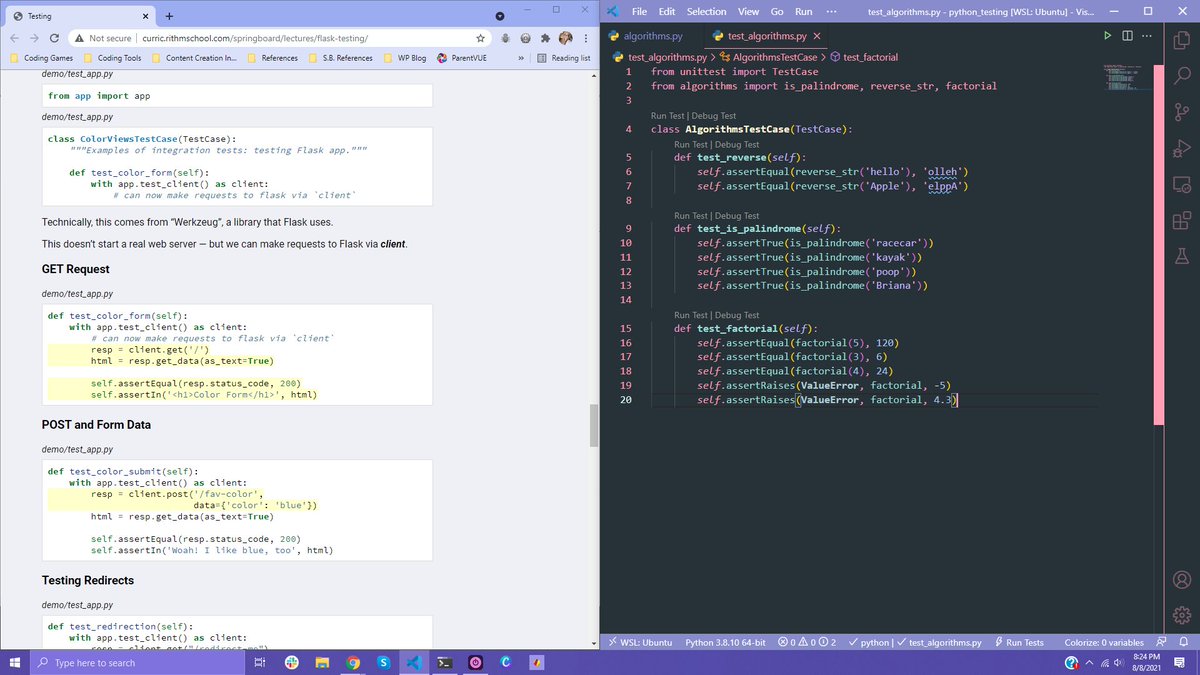
Task: Open Manage gear in VS Code activity bar
Action: click(x=1182, y=613)
